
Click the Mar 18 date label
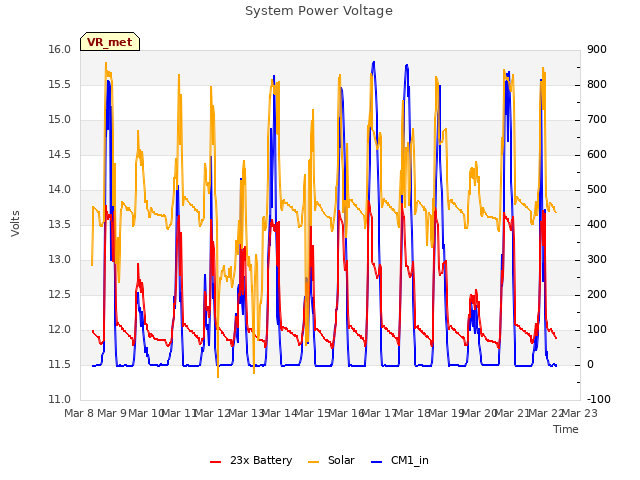412,413
